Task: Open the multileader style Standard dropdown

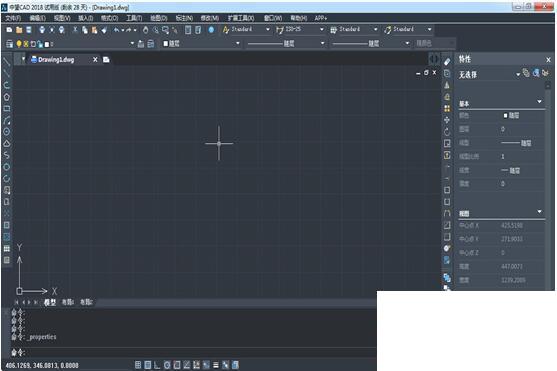Action: (x=429, y=29)
